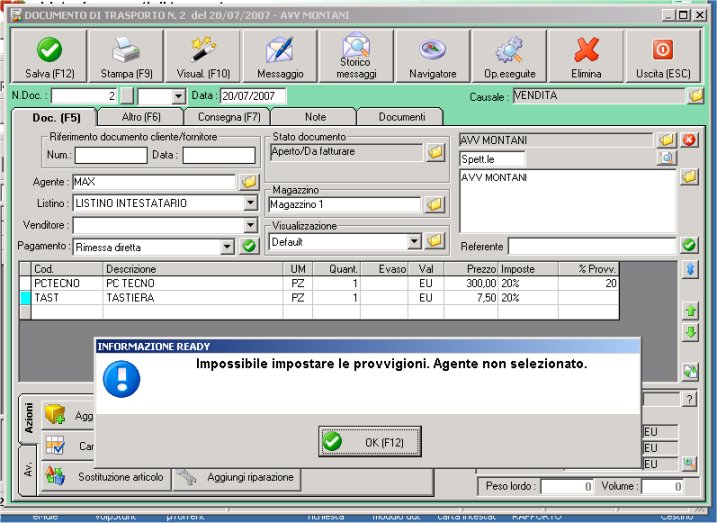Click green check beside Pagamento
Viewport: 717px width, 523px height.
pos(250,246)
